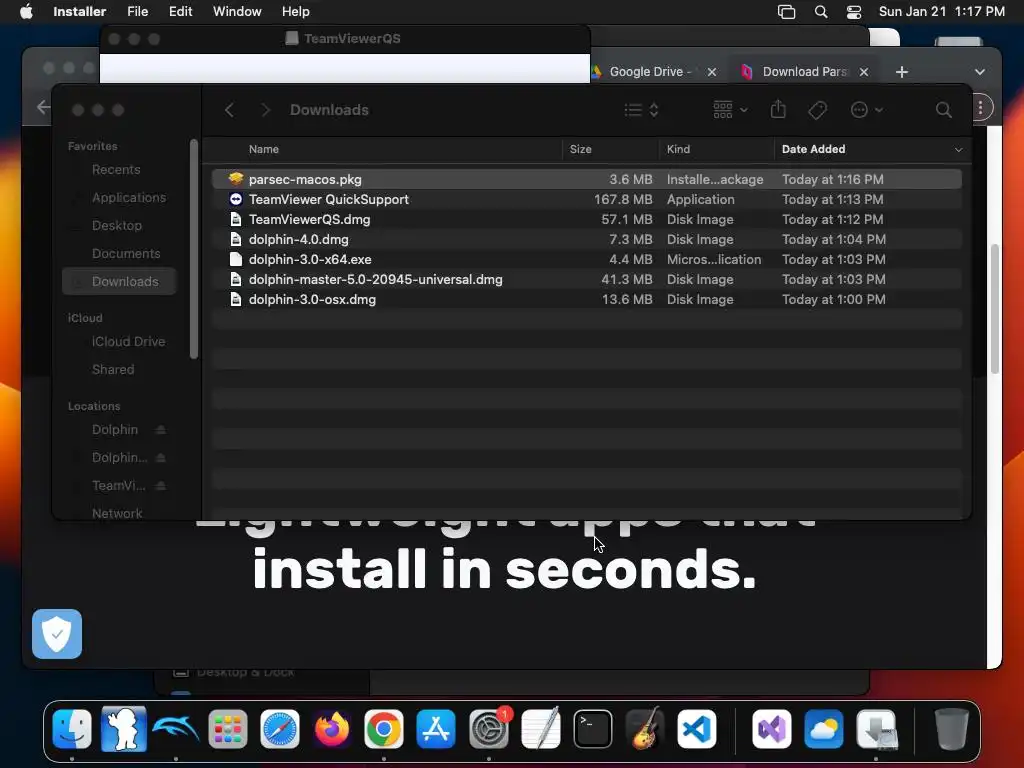Open the Installer app menu
This screenshot has width=1024, height=768.
[x=80, y=12]
